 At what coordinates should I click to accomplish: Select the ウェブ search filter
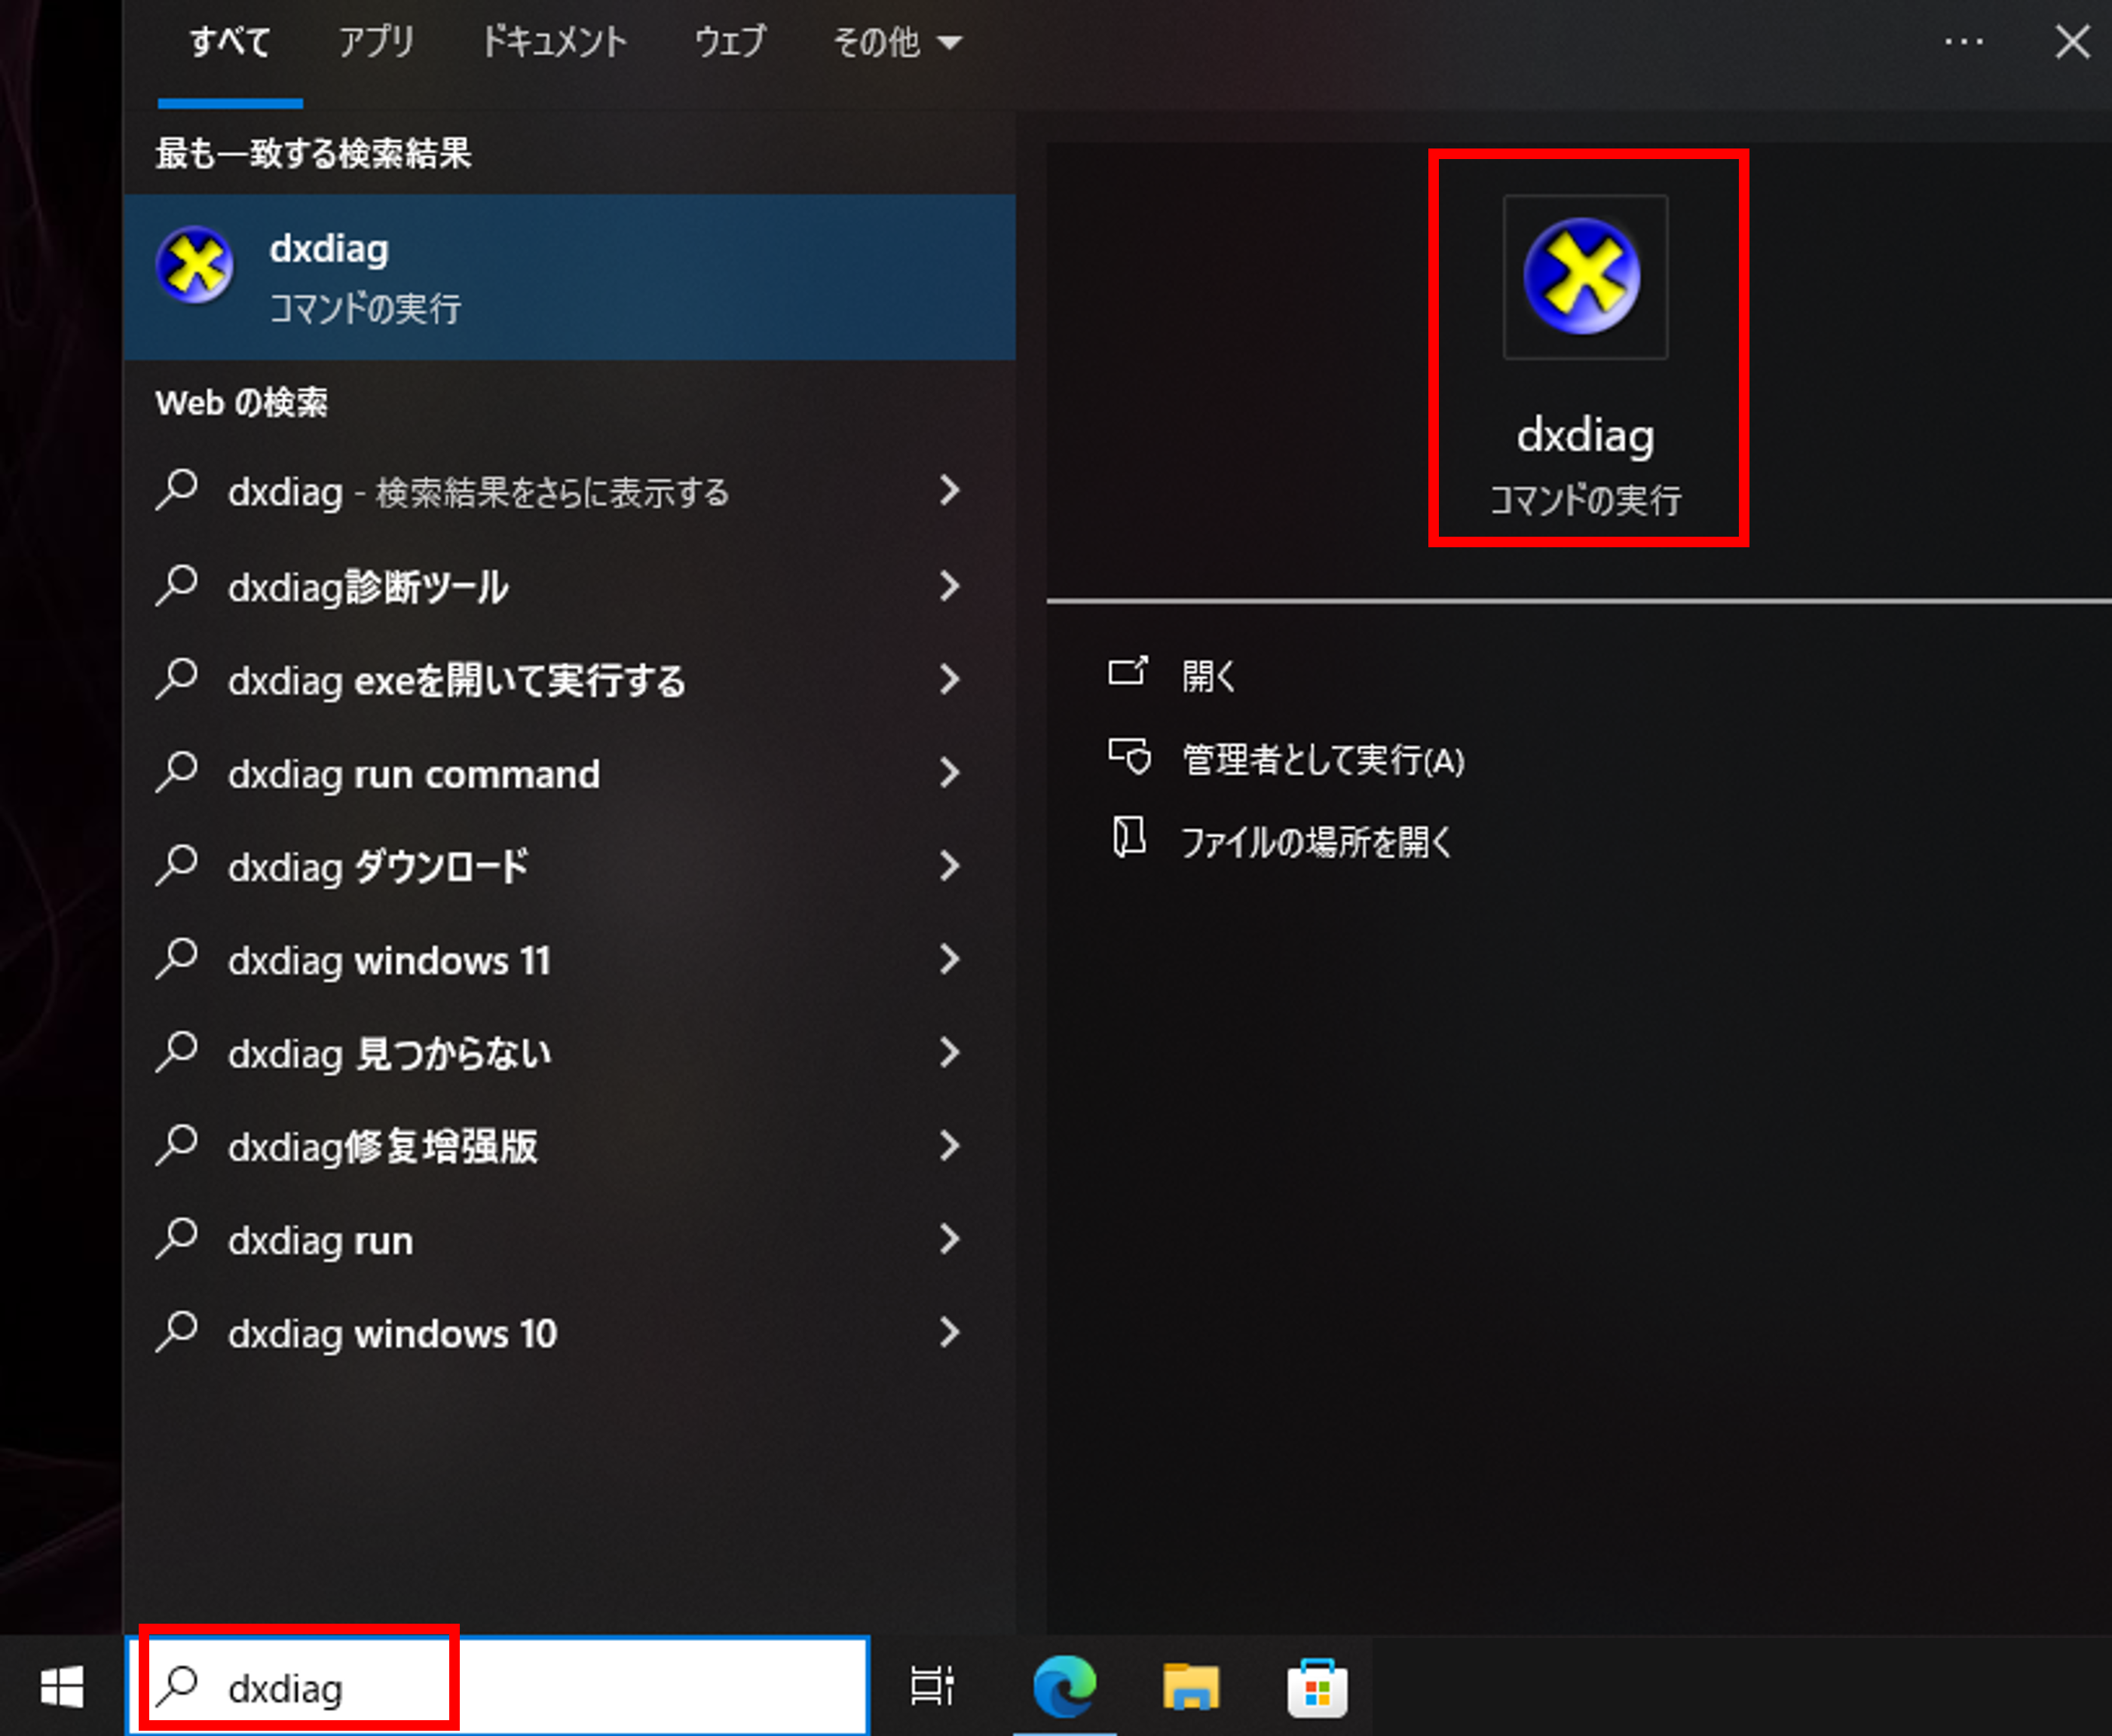(729, 42)
